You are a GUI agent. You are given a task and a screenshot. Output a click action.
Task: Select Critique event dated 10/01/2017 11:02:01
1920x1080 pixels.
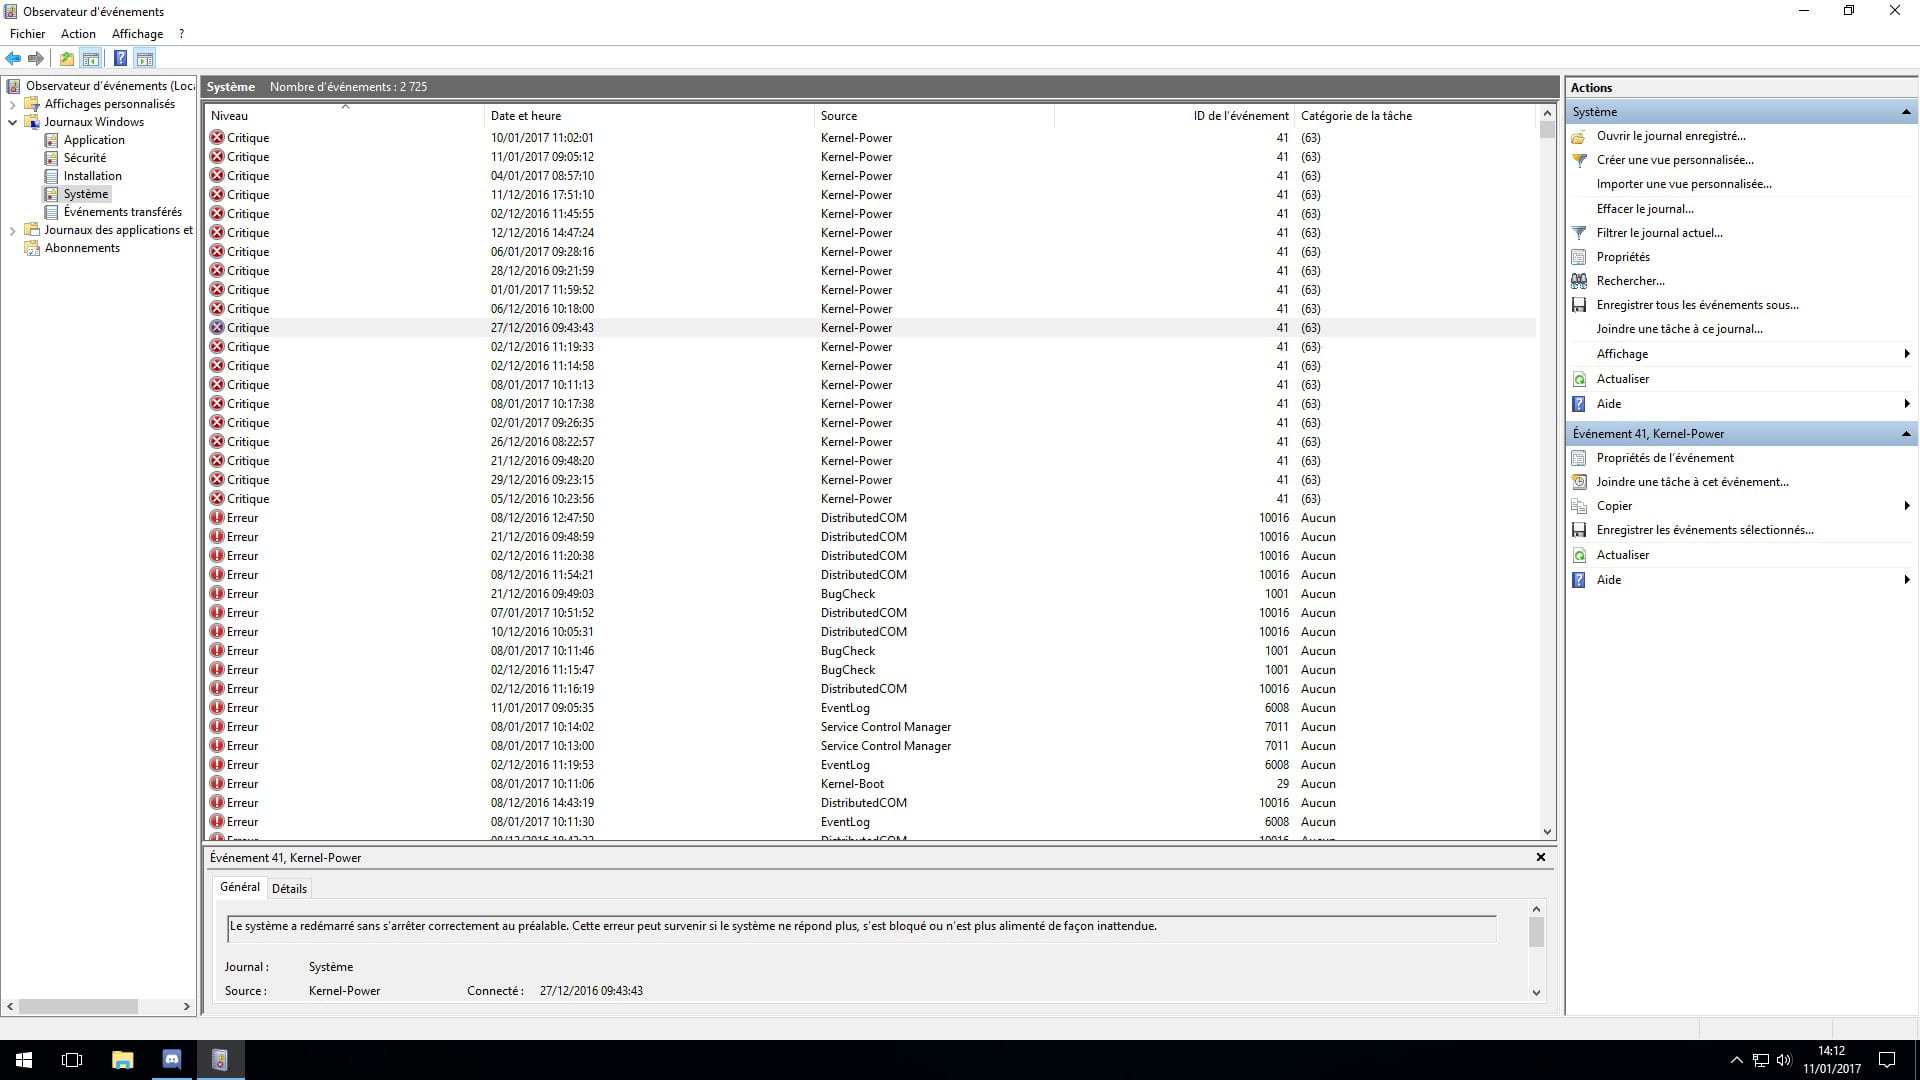click(870, 138)
